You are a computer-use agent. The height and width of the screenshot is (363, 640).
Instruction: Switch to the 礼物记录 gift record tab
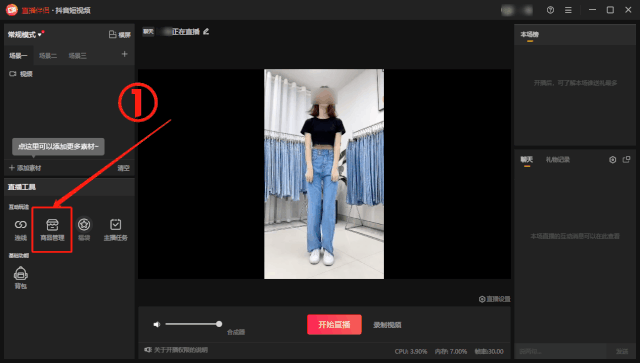558,160
